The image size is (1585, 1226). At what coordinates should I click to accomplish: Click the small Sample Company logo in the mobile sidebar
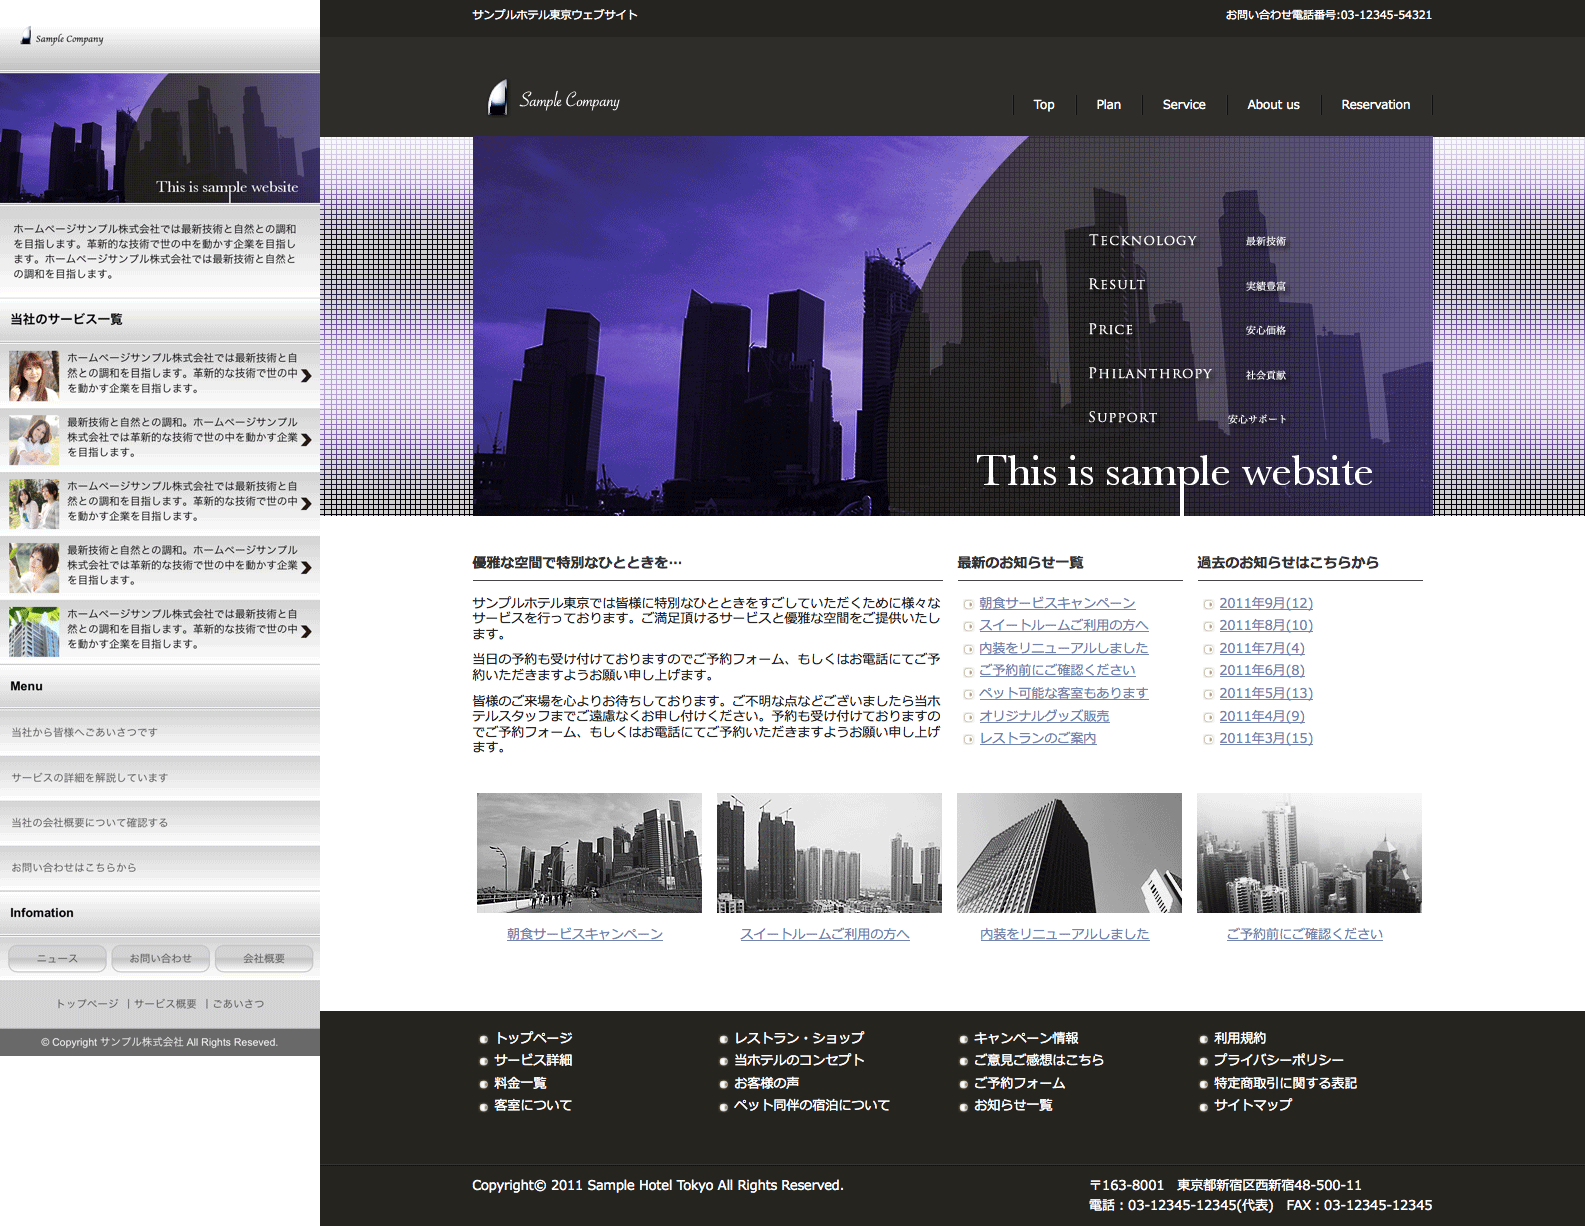click(x=62, y=38)
